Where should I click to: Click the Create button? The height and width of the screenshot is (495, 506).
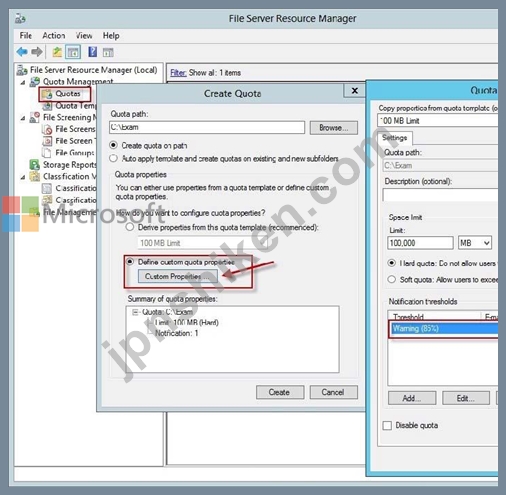(280, 392)
